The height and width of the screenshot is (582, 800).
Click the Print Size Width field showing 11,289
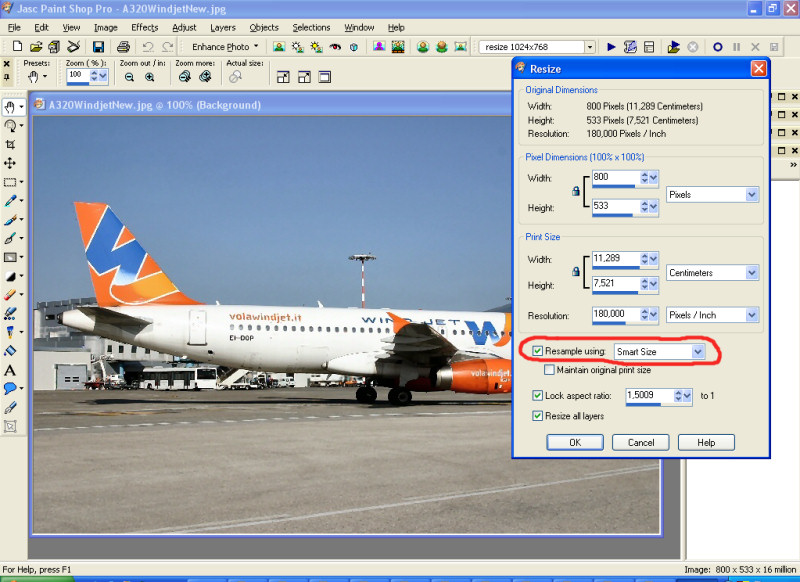(615, 259)
